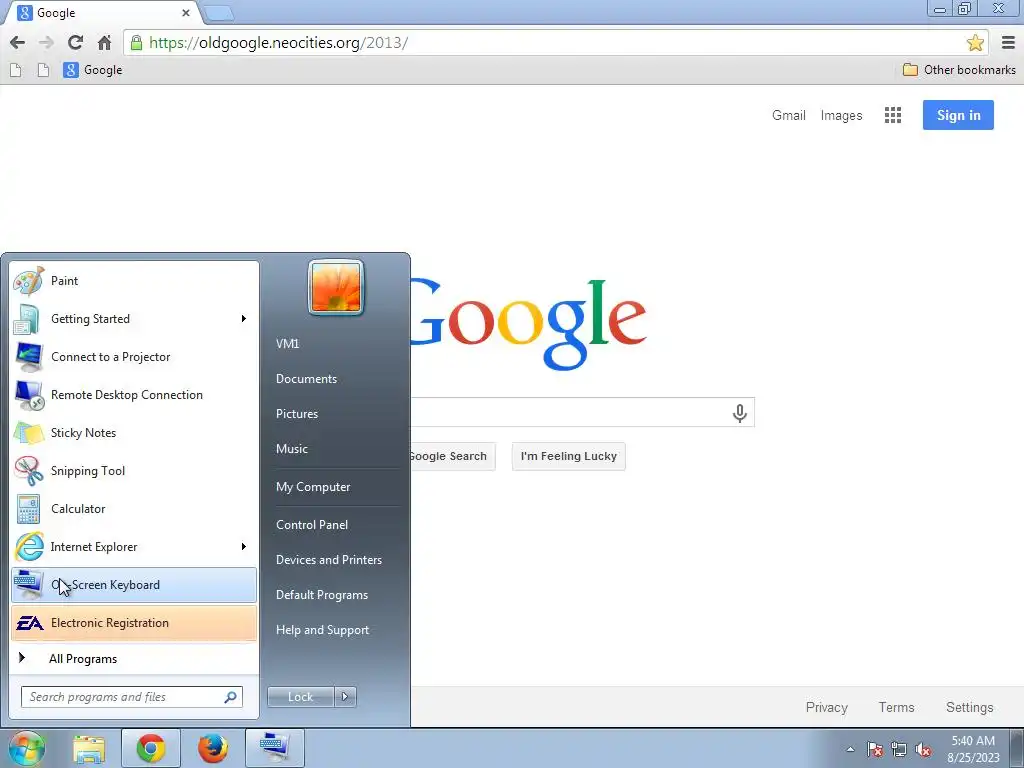
Task: Open Sticky Notes
Action: point(134,433)
